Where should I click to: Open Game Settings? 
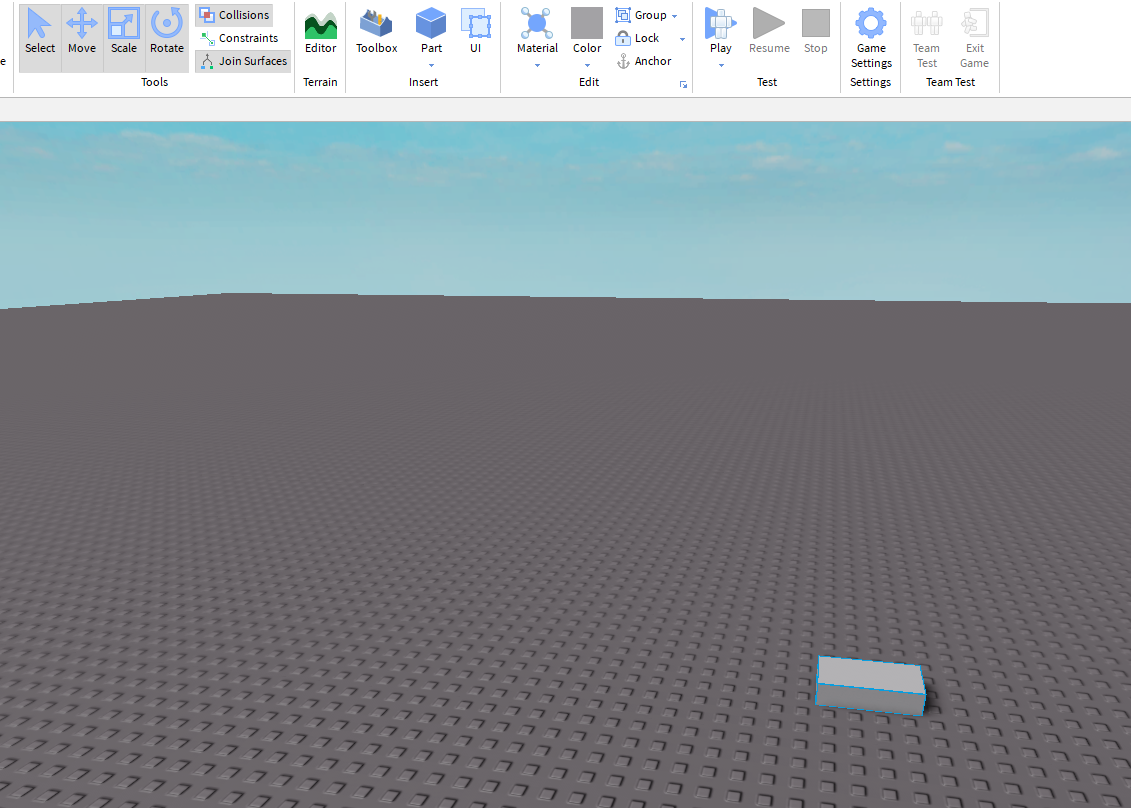(870, 37)
